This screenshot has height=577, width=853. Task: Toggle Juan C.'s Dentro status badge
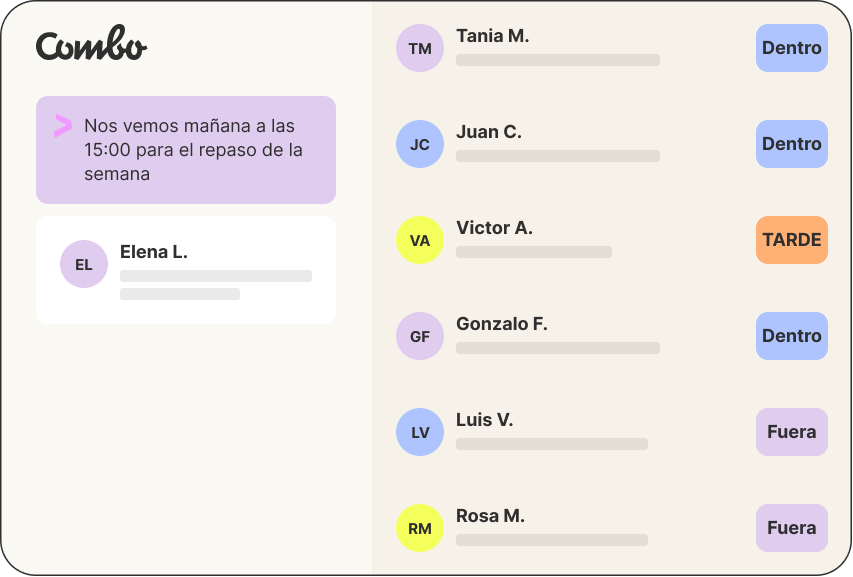[791, 144]
